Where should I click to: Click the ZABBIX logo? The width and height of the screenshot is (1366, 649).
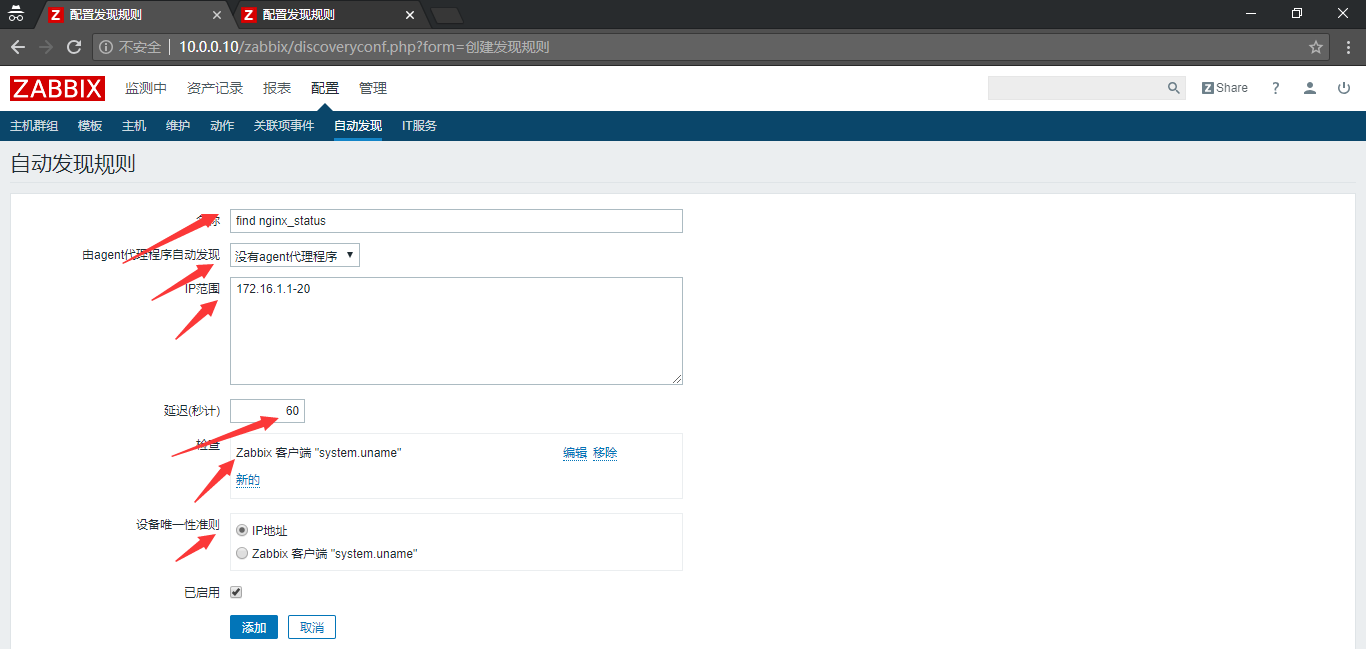[x=57, y=88]
